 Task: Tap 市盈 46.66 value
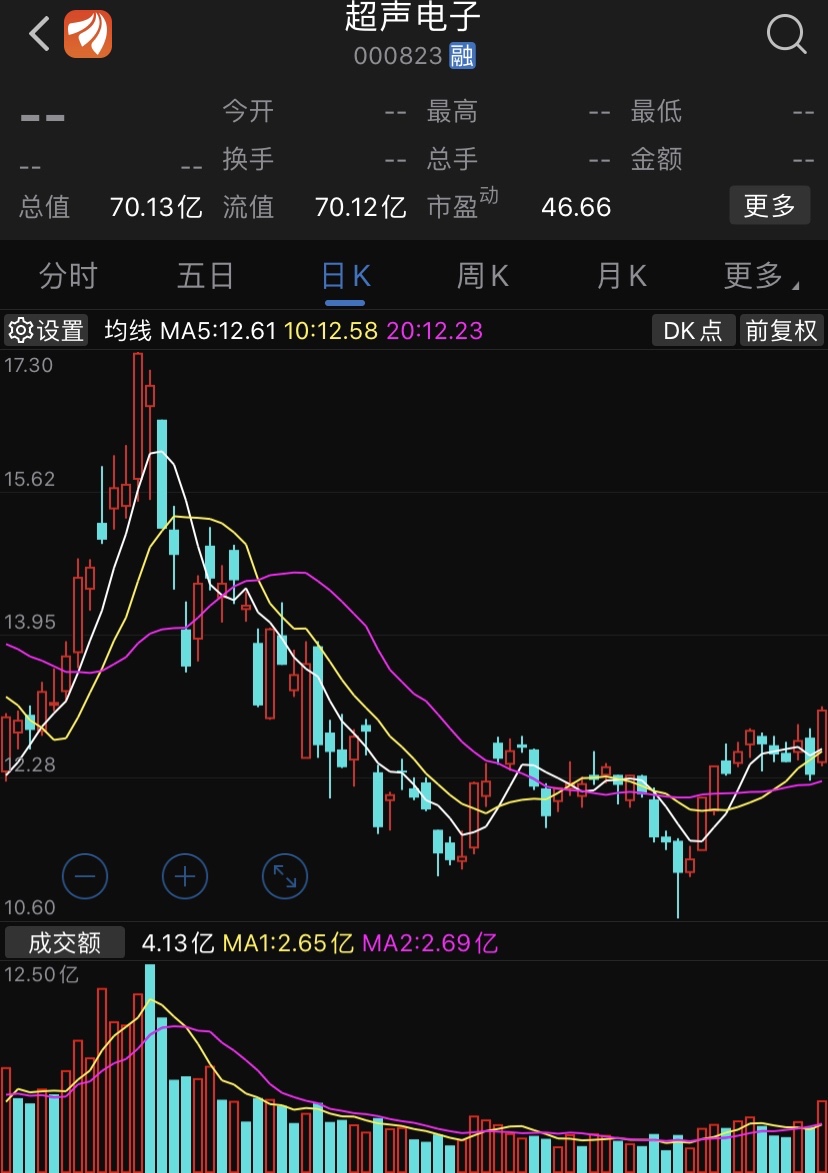pyautogui.click(x=576, y=207)
